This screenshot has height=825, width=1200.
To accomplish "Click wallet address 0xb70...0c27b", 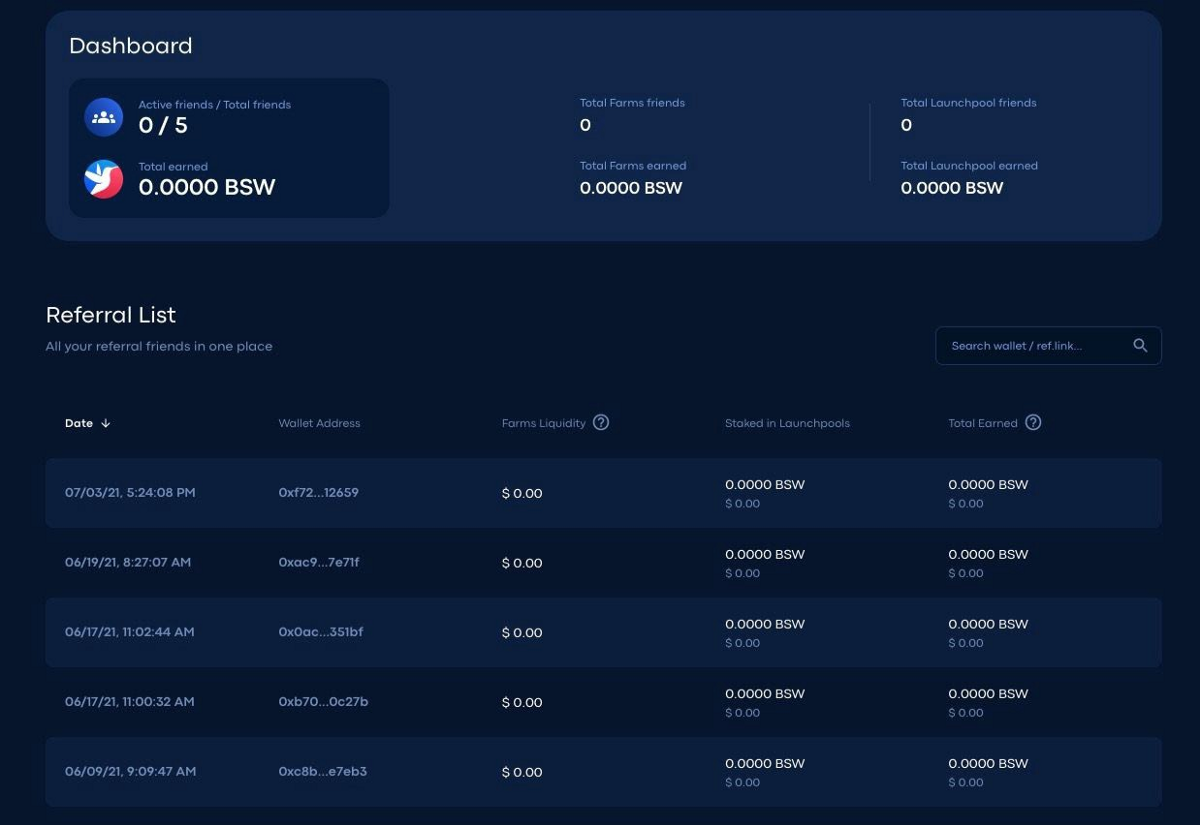I will [323, 702].
